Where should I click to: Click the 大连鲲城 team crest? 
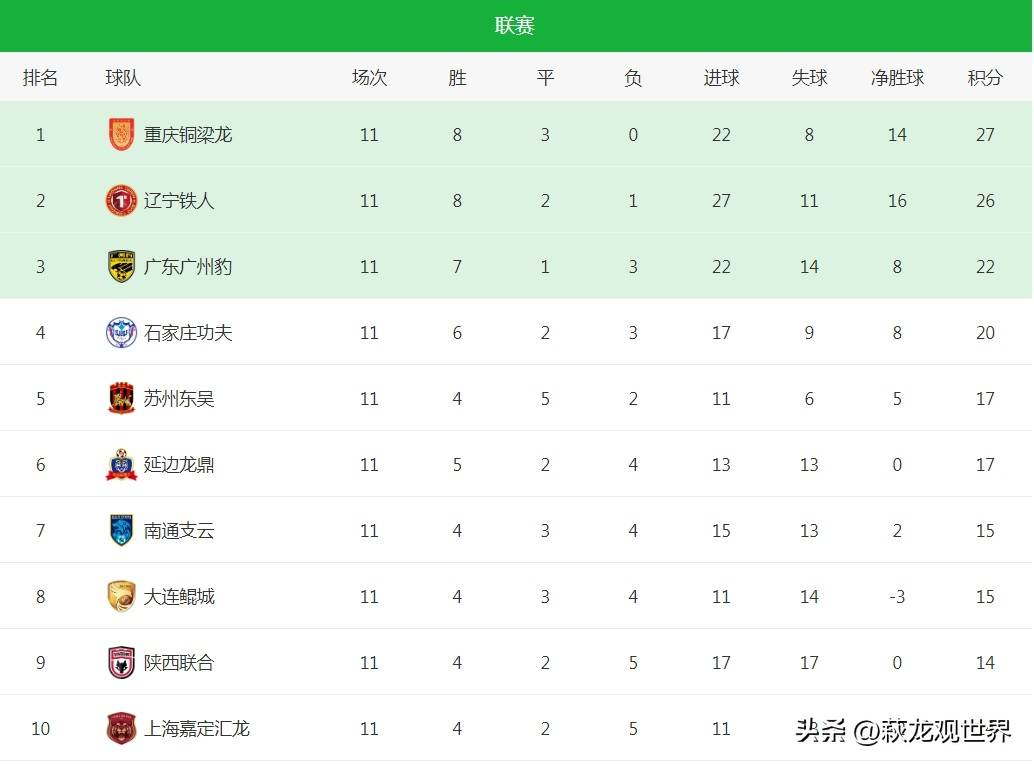121,596
